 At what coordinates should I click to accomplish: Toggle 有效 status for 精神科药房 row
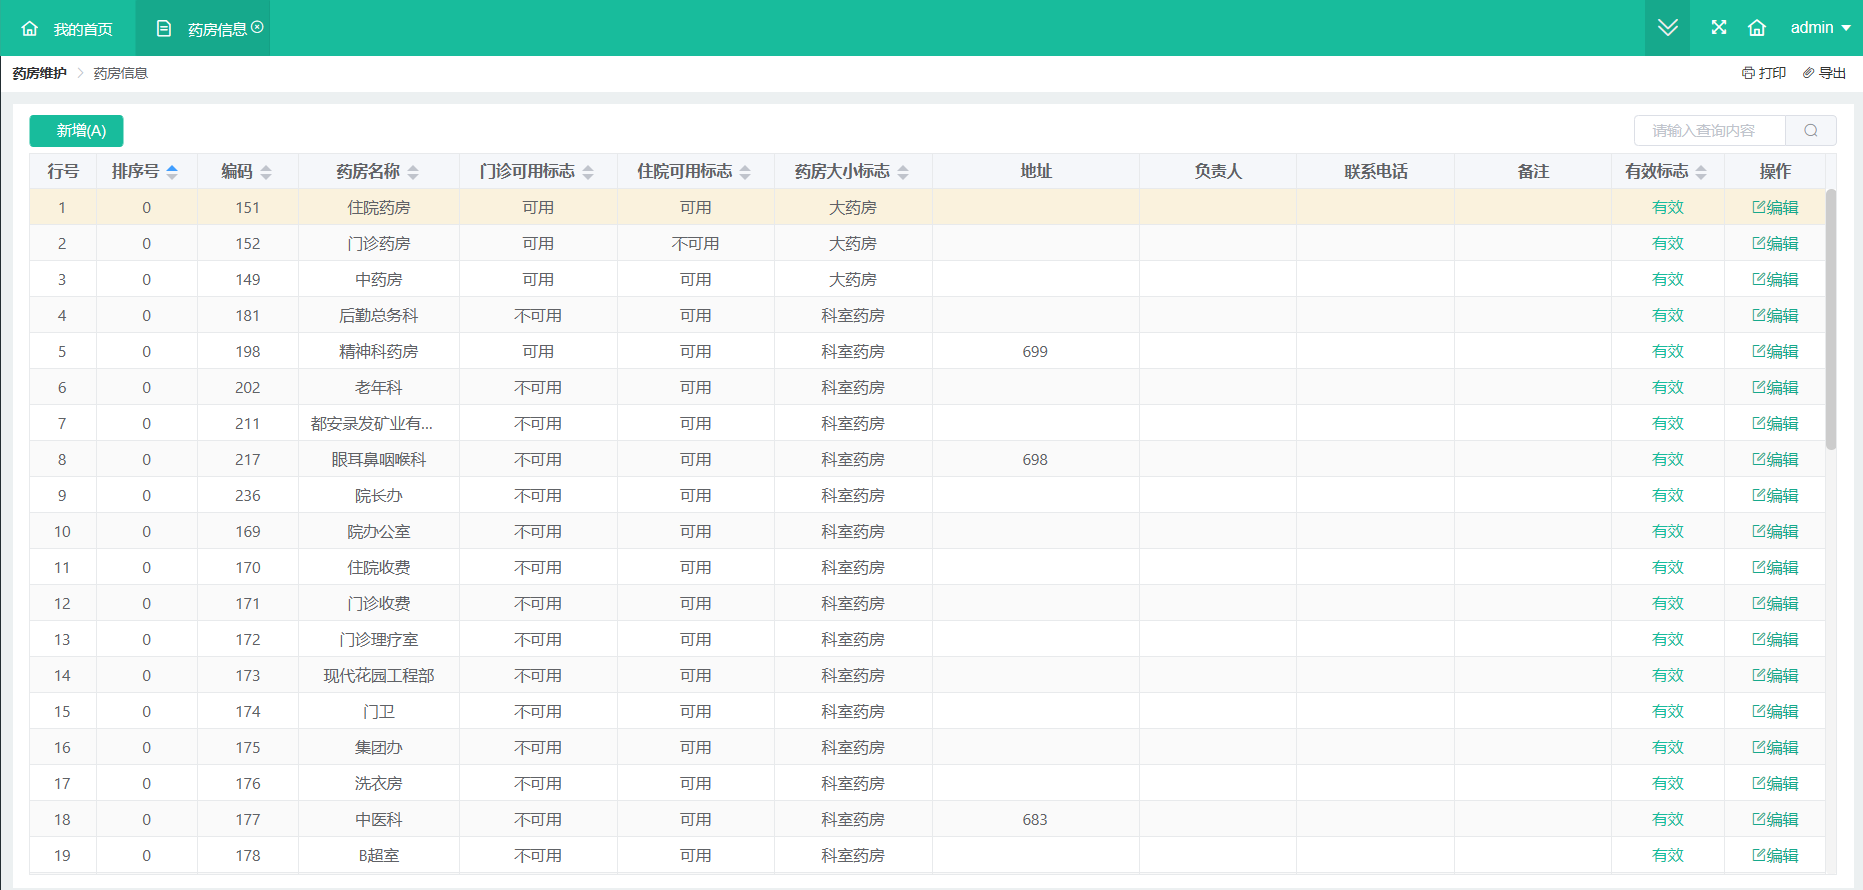coord(1668,352)
